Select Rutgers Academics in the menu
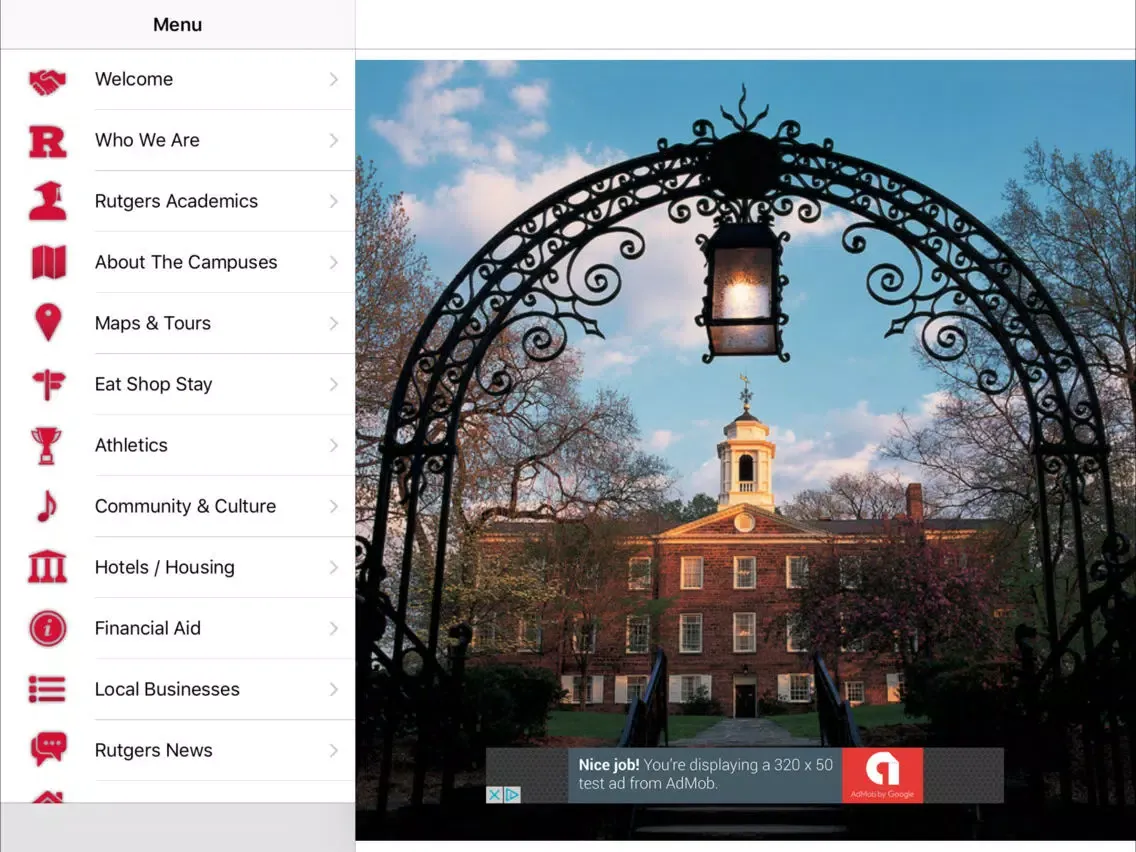This screenshot has height=852, width=1136. [178, 201]
